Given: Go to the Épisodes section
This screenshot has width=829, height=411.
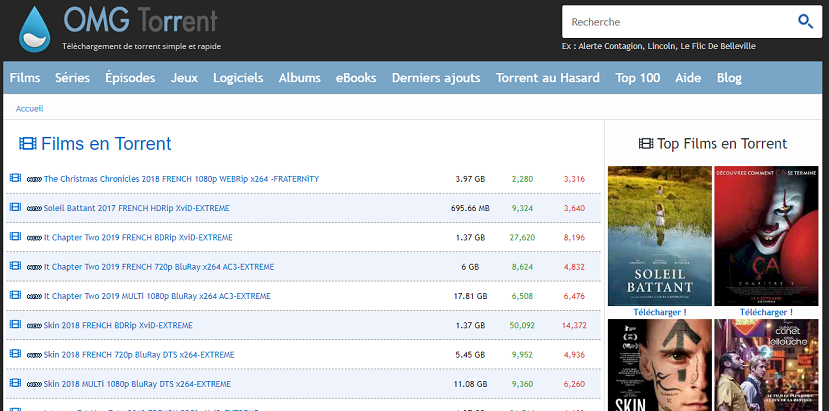Looking at the screenshot, I should tap(130, 78).
